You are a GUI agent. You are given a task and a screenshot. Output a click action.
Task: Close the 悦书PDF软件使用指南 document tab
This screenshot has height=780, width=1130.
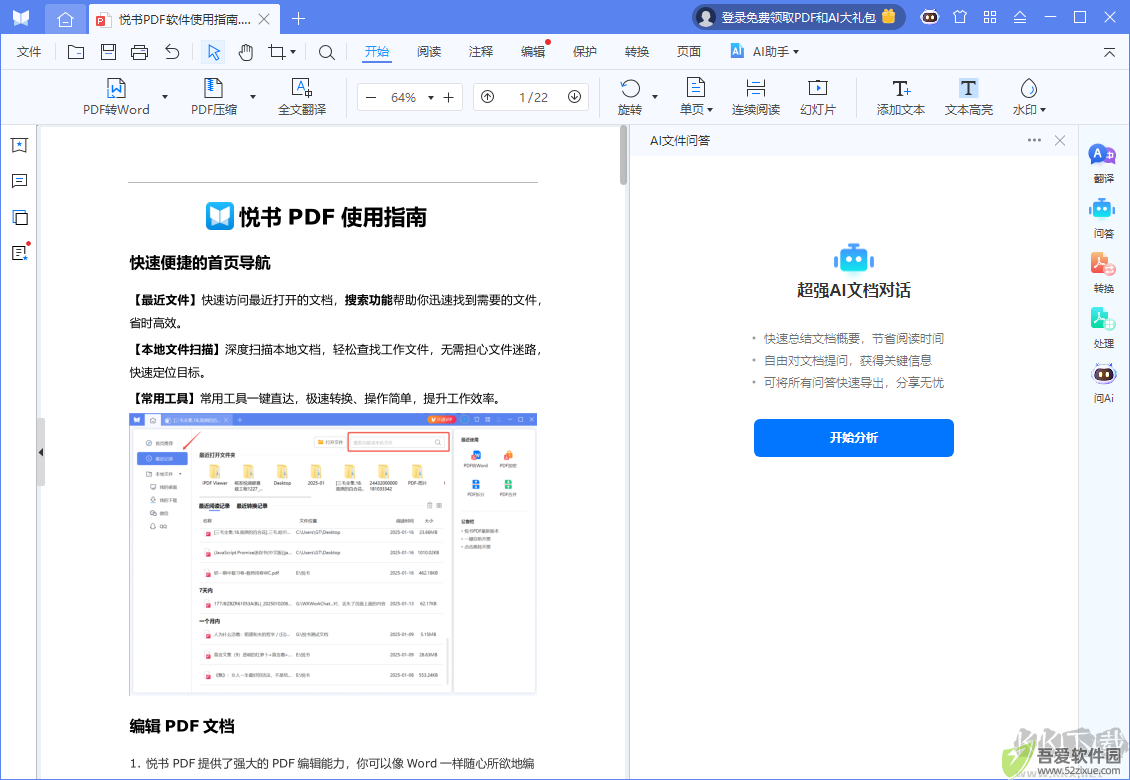(x=264, y=19)
